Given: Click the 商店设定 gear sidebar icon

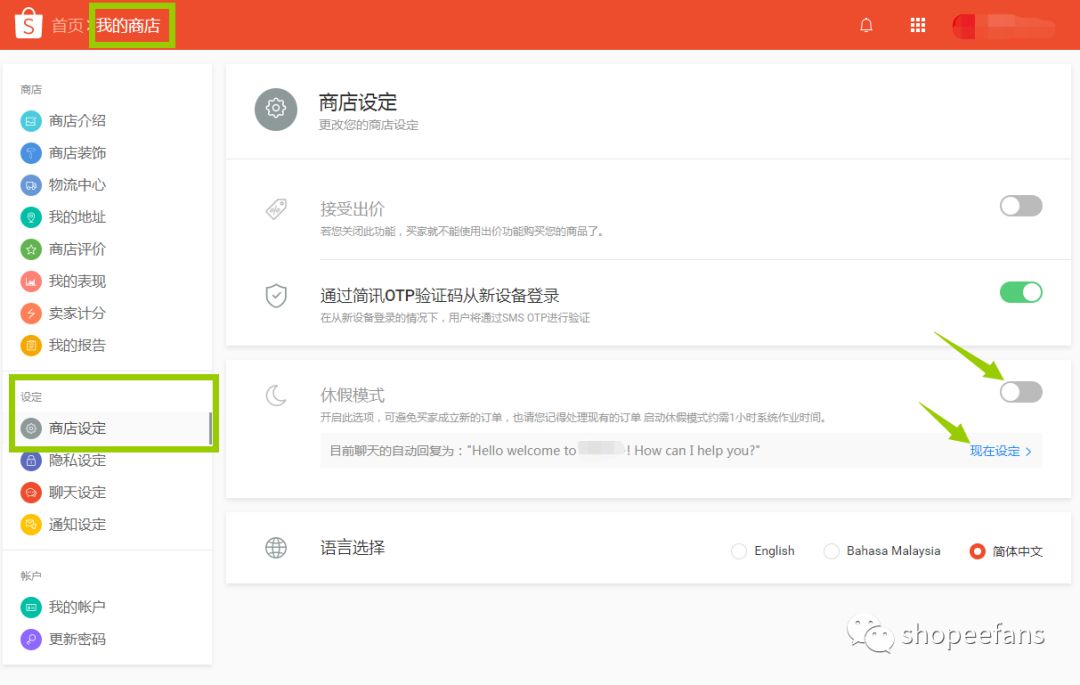Looking at the screenshot, I should pos(31,428).
